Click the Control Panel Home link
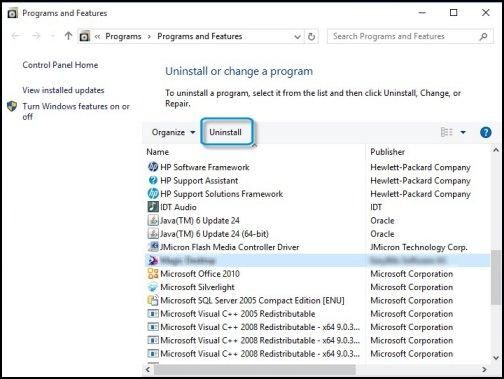 click(x=60, y=65)
